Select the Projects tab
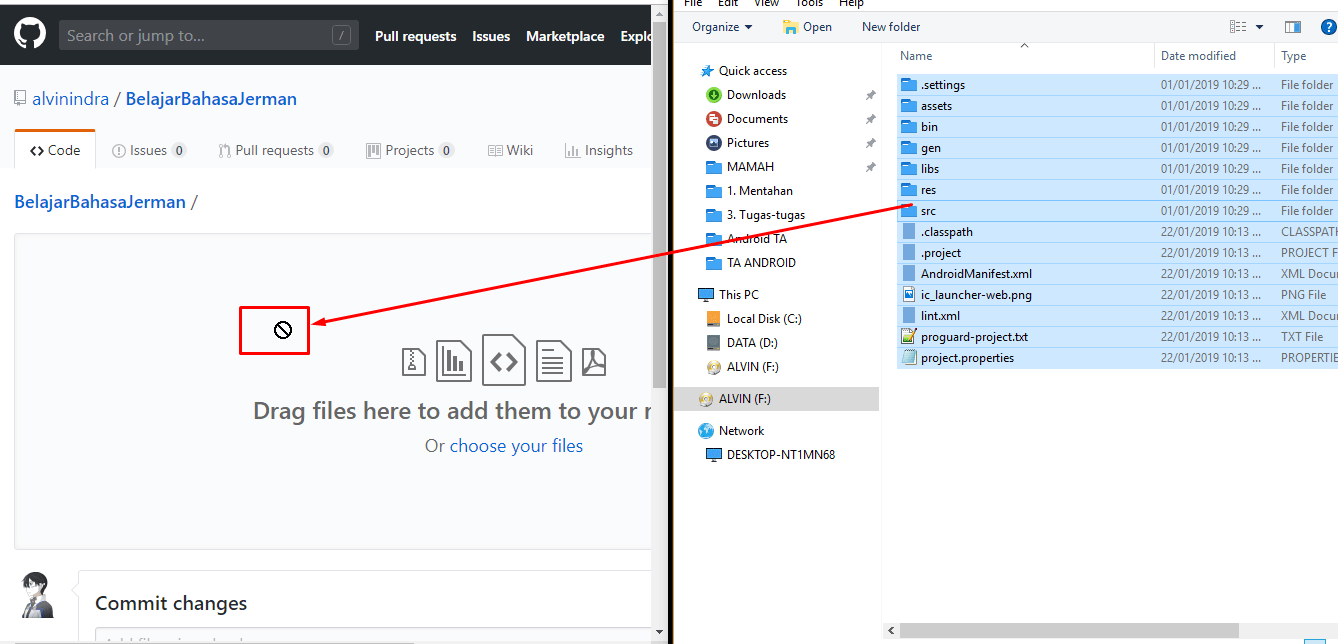 (x=409, y=149)
